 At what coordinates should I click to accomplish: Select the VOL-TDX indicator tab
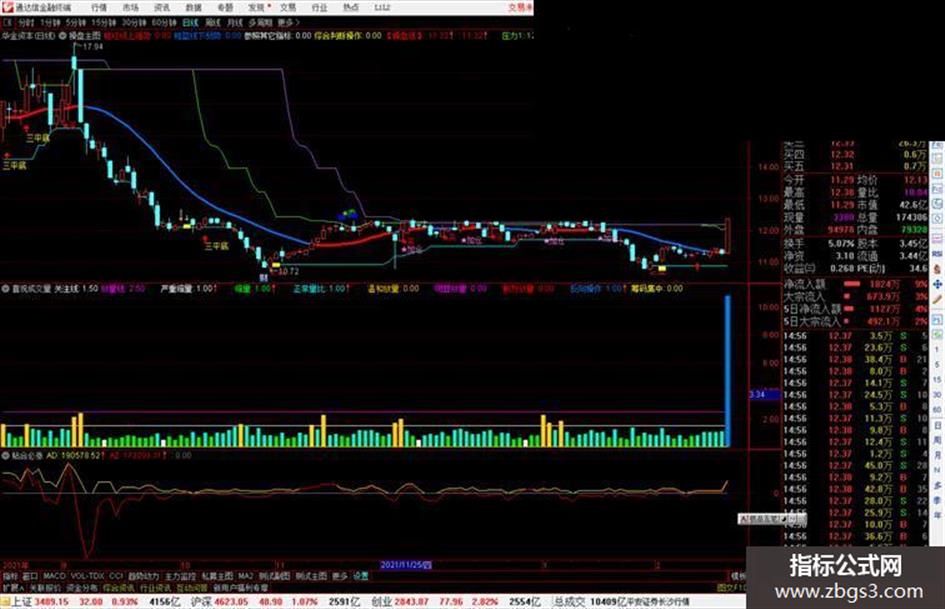[x=87, y=576]
